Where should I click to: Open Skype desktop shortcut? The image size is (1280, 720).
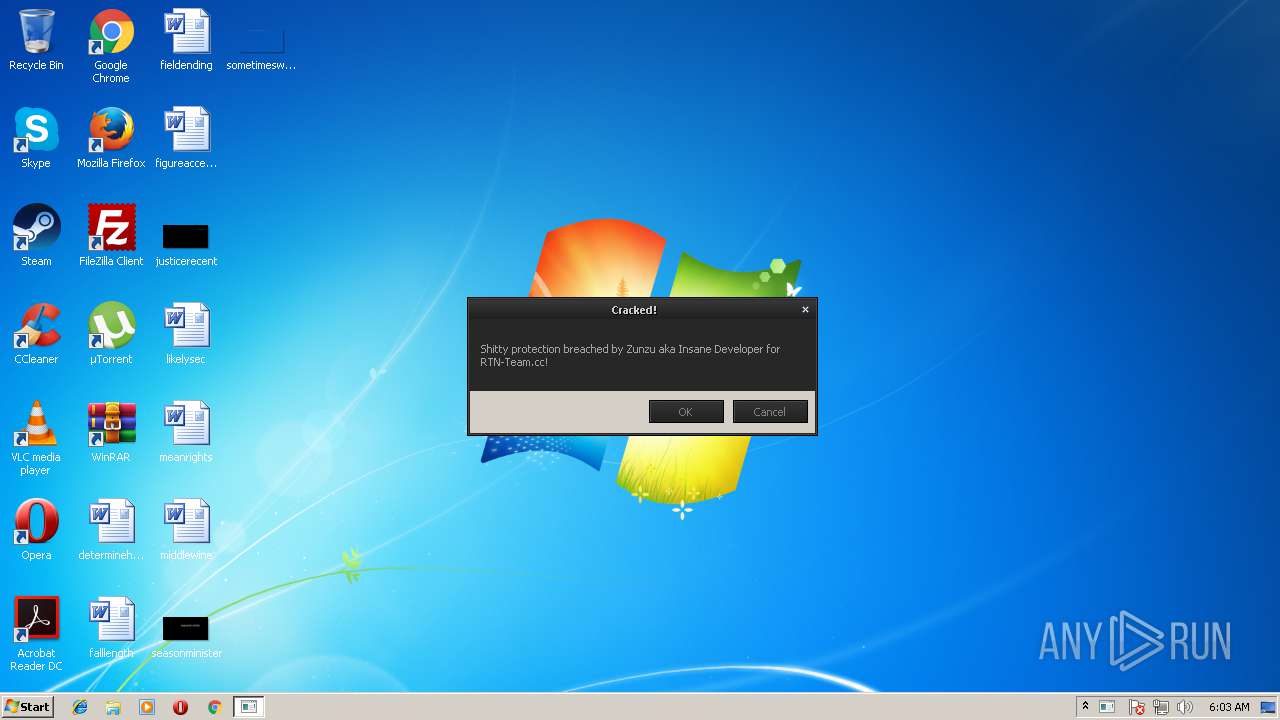click(36, 139)
